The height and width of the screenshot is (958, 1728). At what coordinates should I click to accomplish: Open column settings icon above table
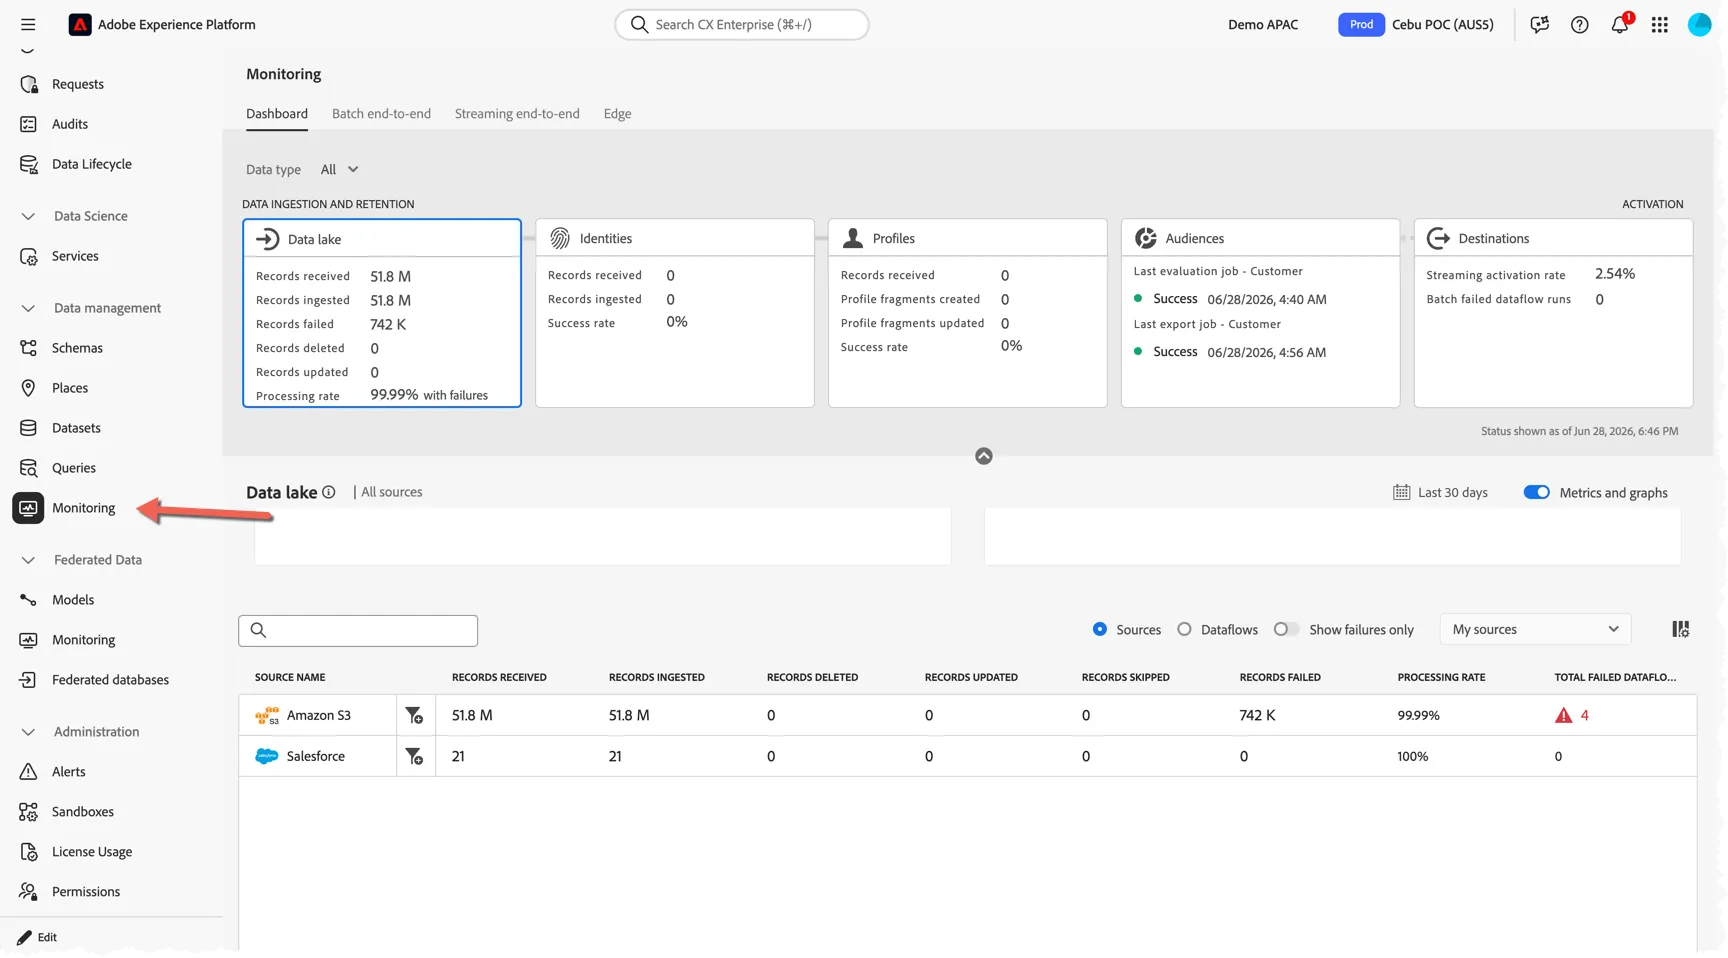[1680, 629]
